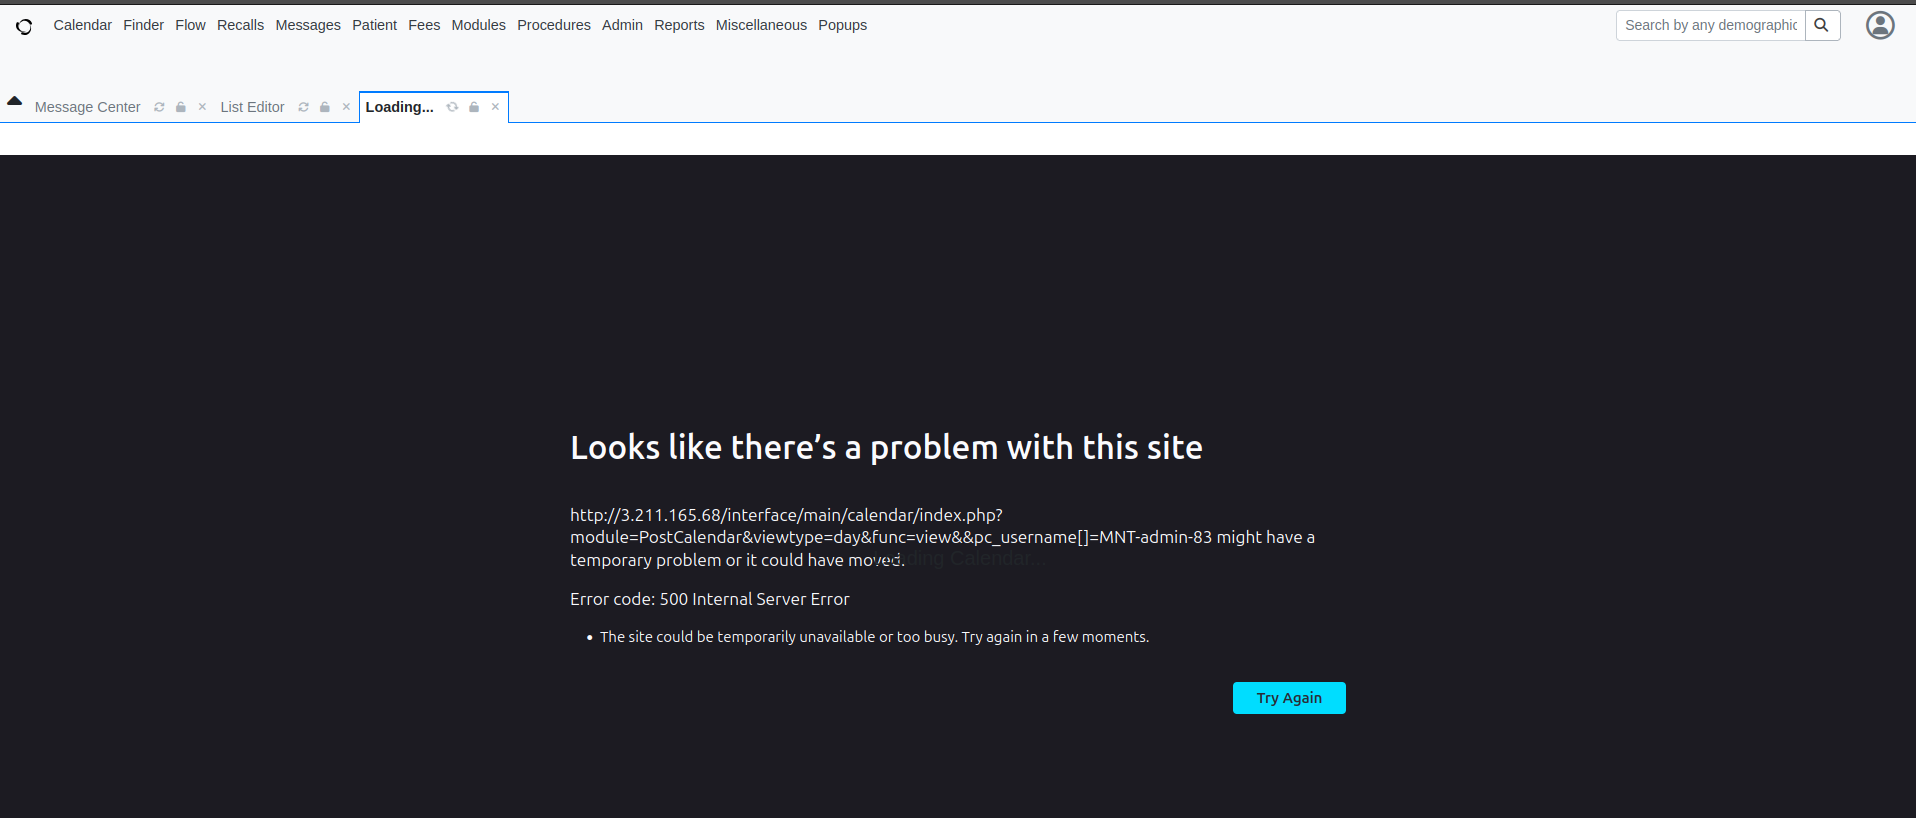
Task: Open the Flow menu
Action: (190, 25)
